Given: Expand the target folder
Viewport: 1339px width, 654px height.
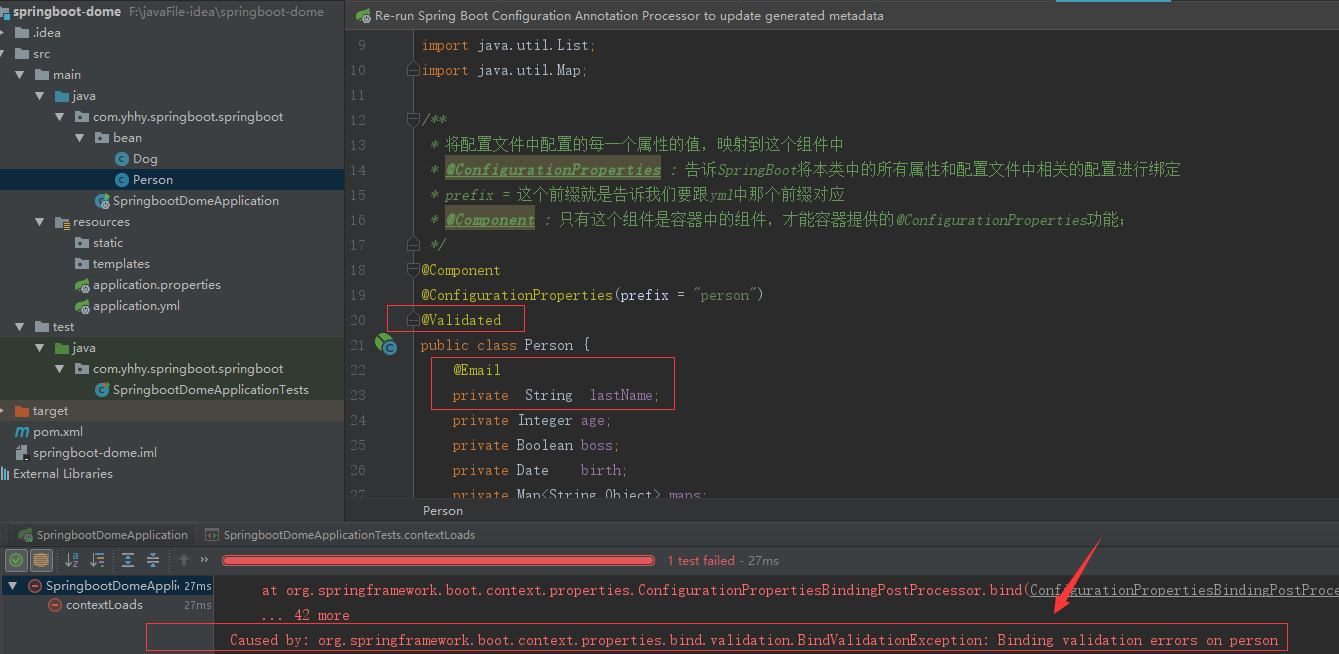Looking at the screenshot, I should pos(5,410).
